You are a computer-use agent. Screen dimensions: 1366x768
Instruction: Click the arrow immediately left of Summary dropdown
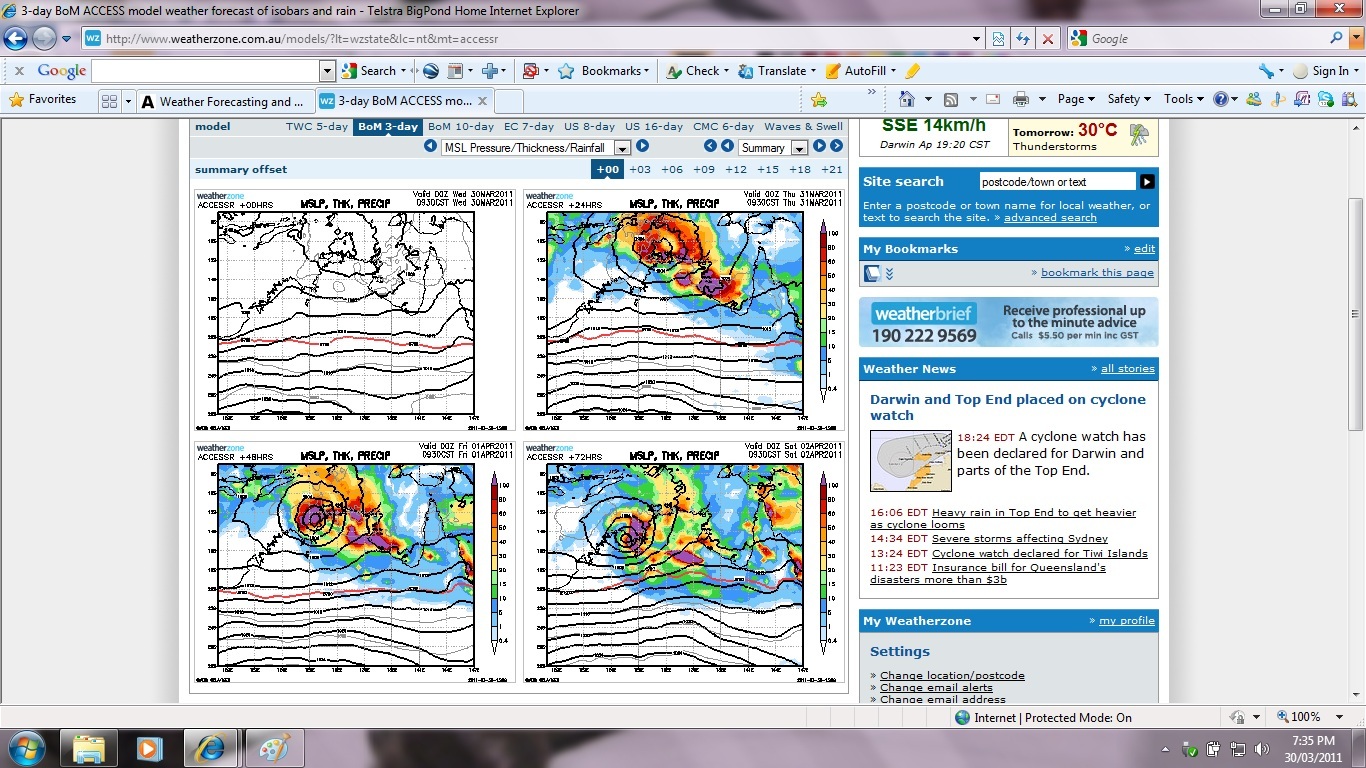coord(728,146)
